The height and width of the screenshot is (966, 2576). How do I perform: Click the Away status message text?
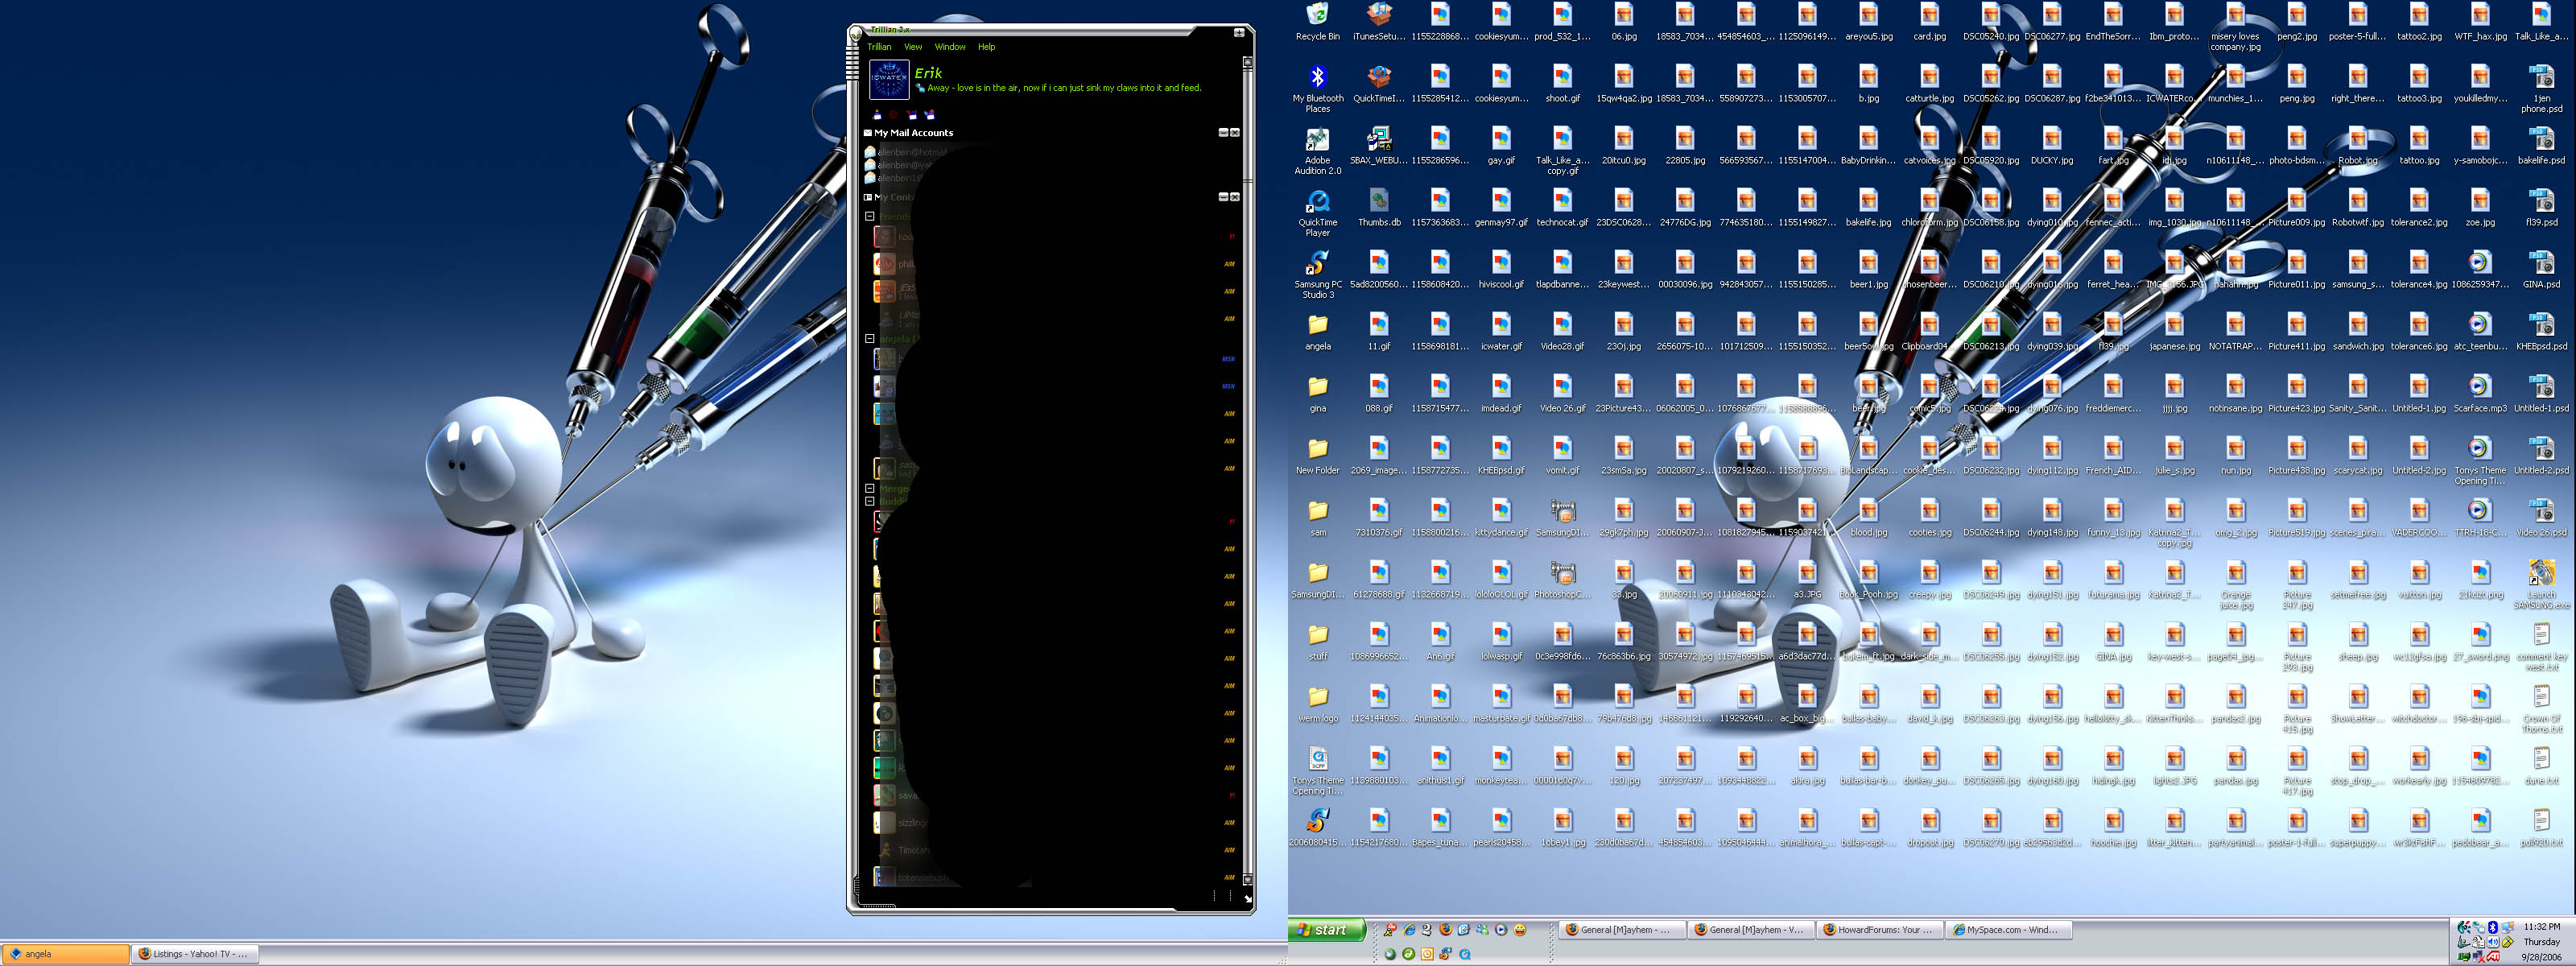coord(1064,88)
